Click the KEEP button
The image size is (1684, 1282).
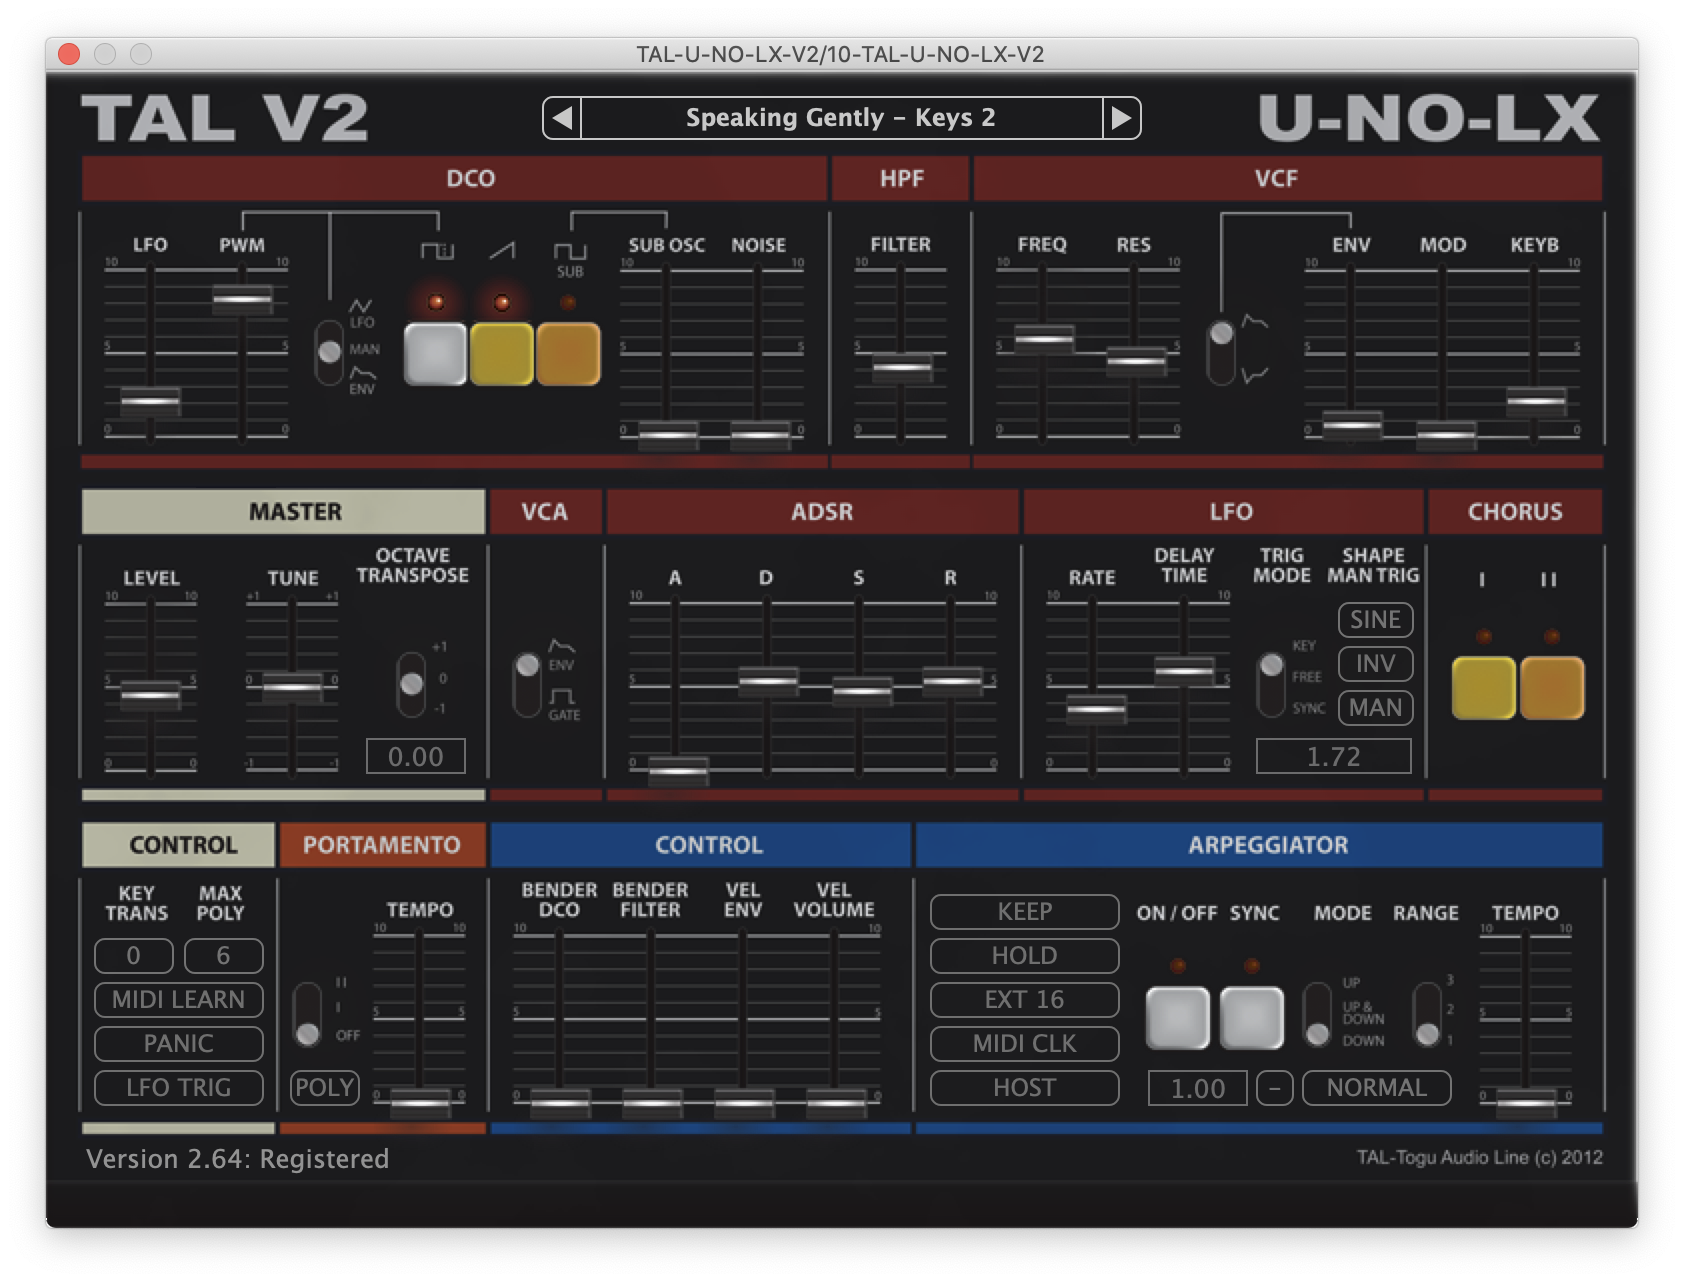1024,912
